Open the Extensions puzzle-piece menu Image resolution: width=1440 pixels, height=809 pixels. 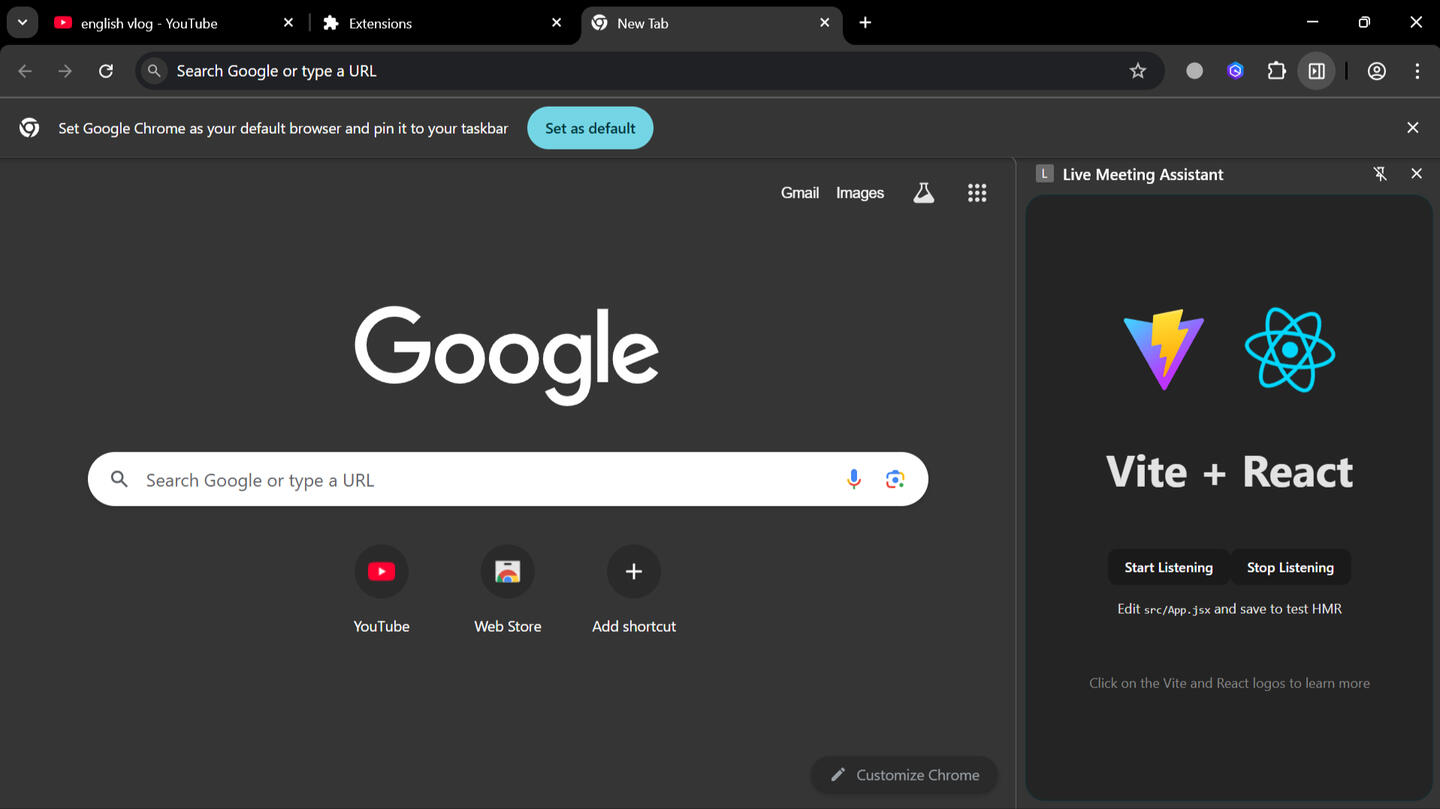pos(1276,71)
